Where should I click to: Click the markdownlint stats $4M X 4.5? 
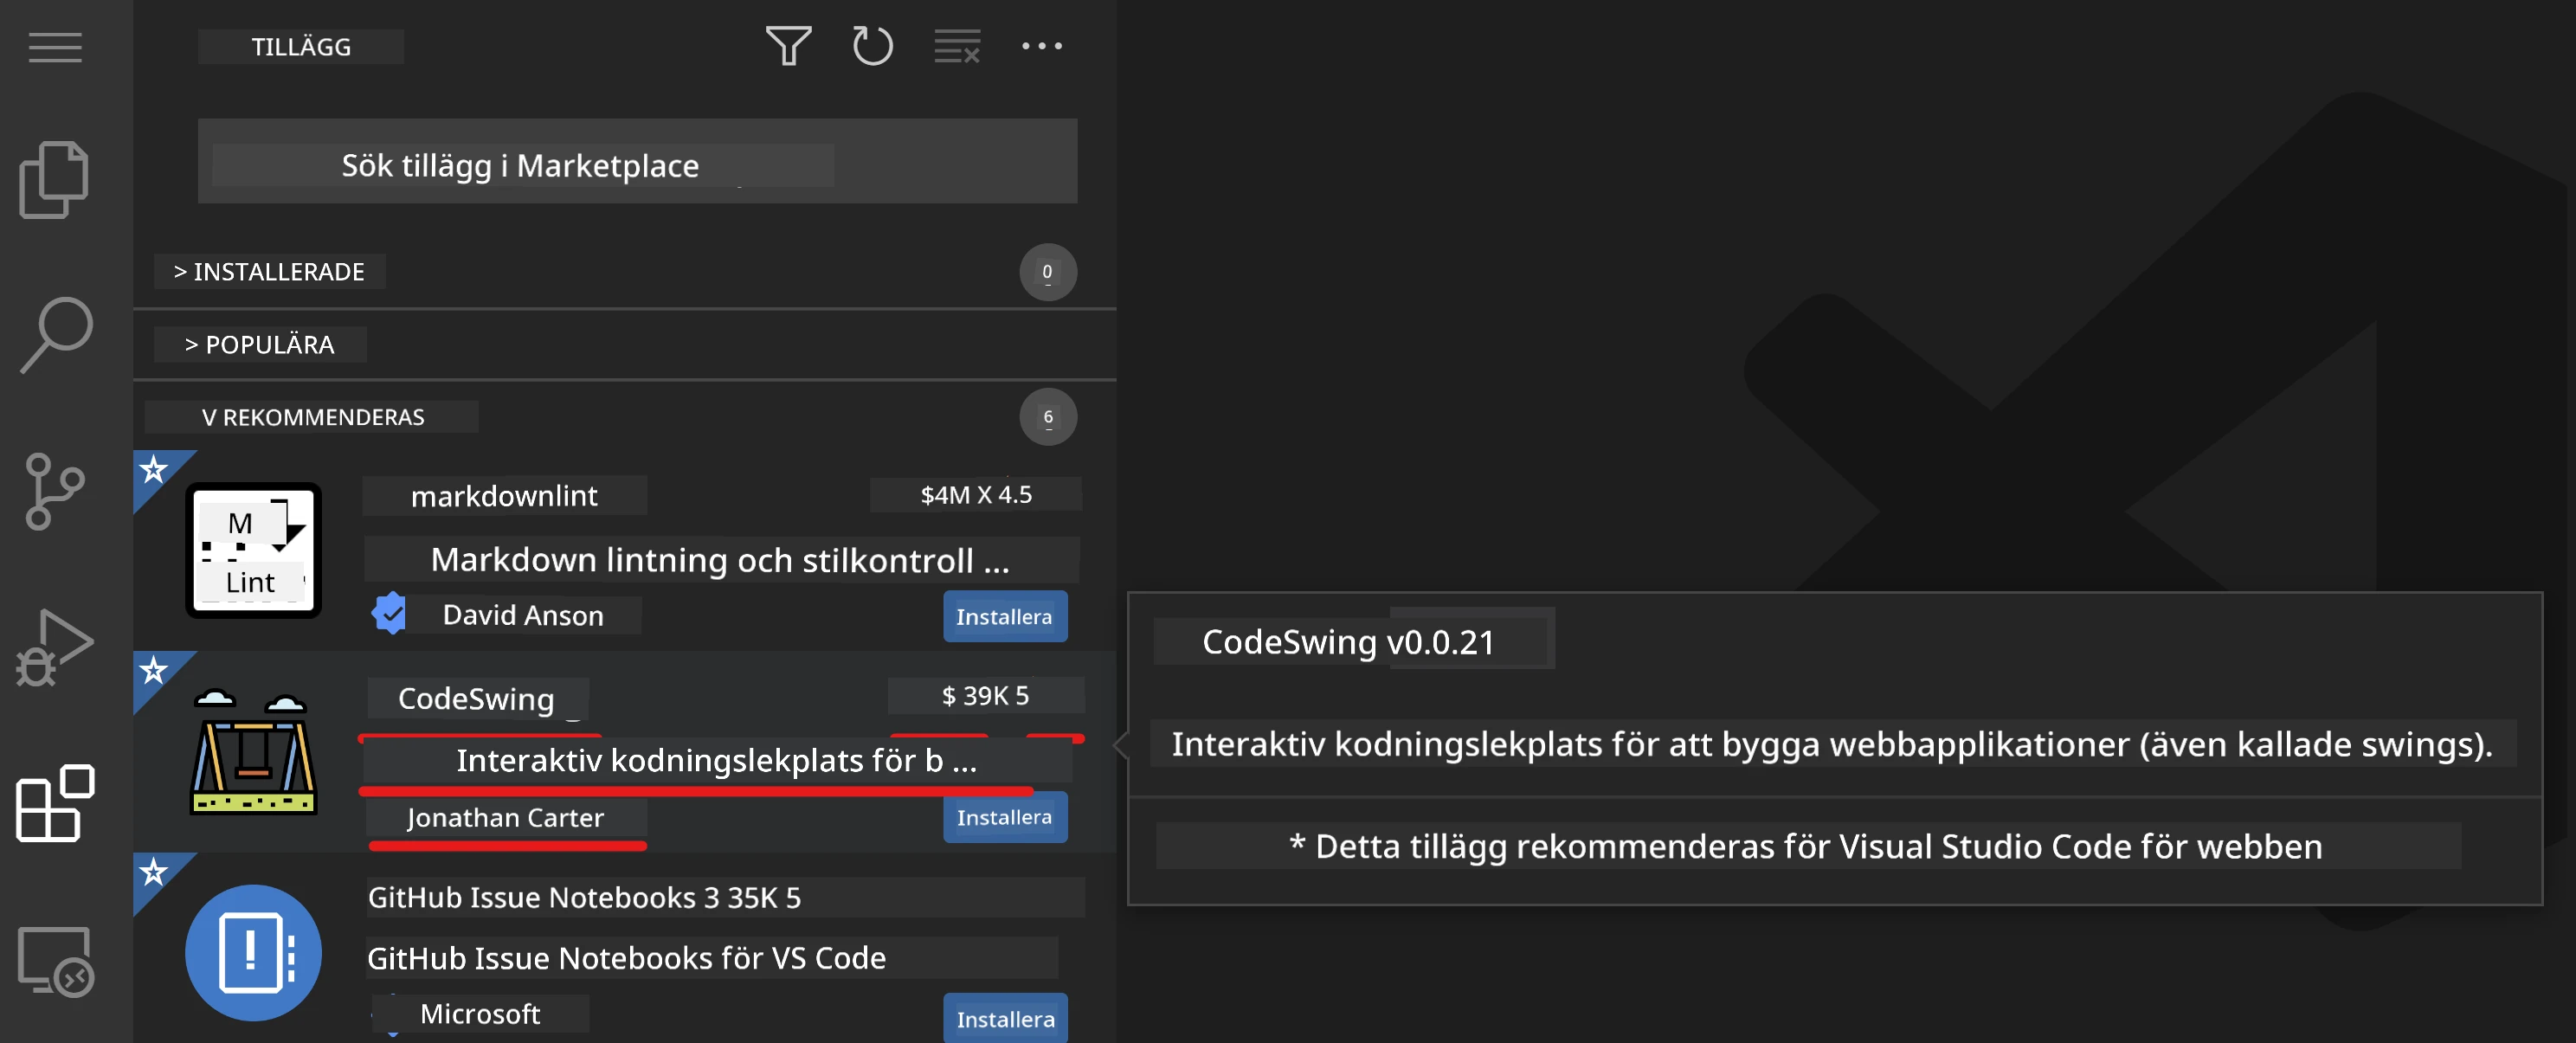[x=976, y=495]
